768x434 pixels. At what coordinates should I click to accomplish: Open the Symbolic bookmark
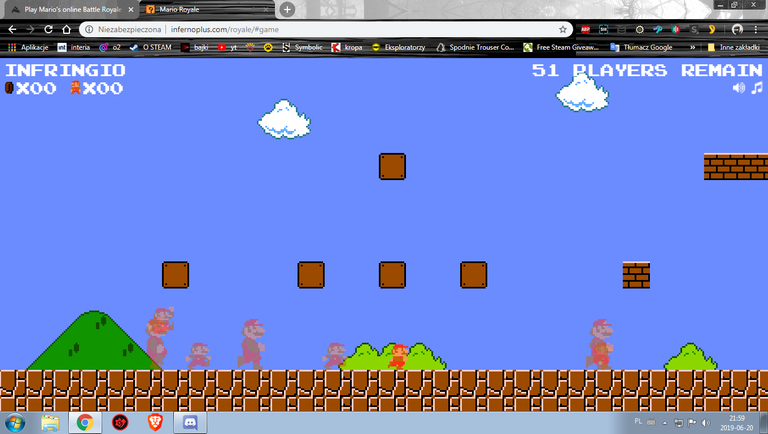tap(303, 47)
